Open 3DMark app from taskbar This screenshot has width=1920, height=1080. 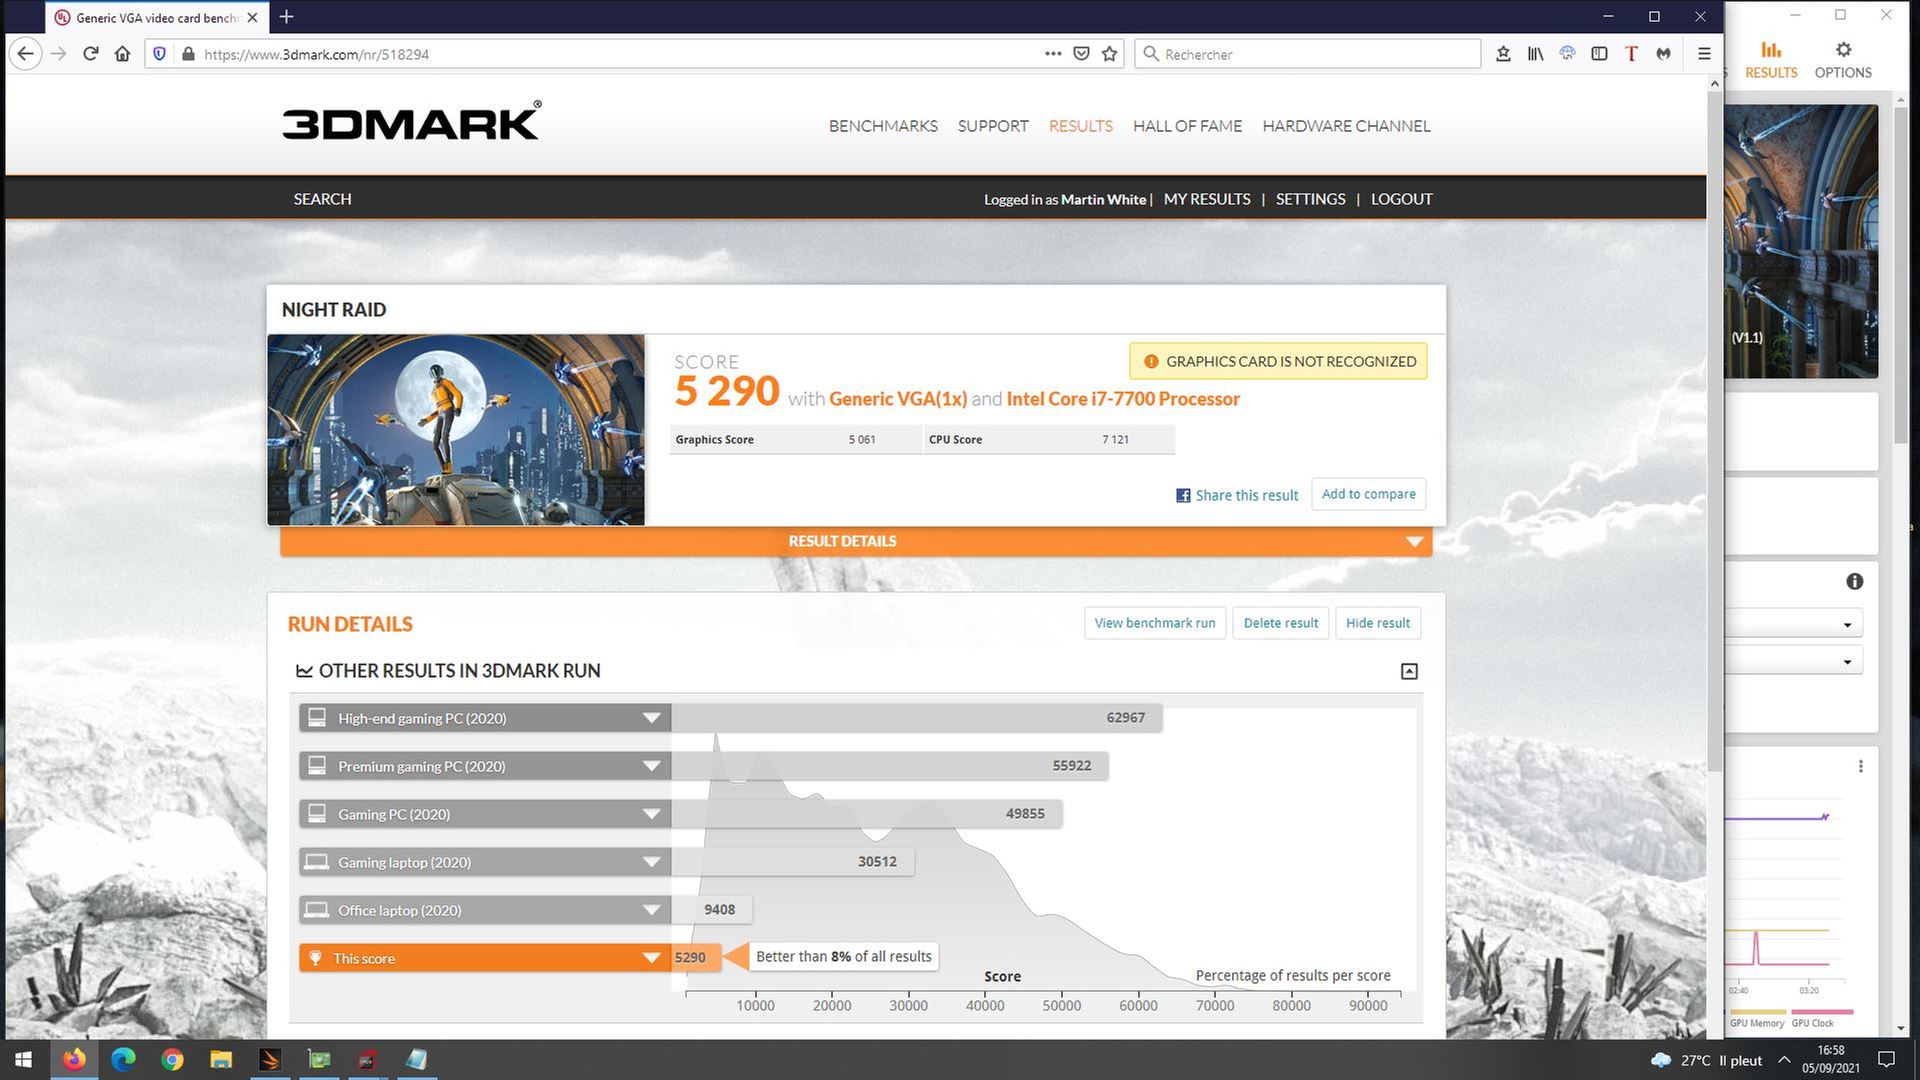pyautogui.click(x=270, y=1060)
